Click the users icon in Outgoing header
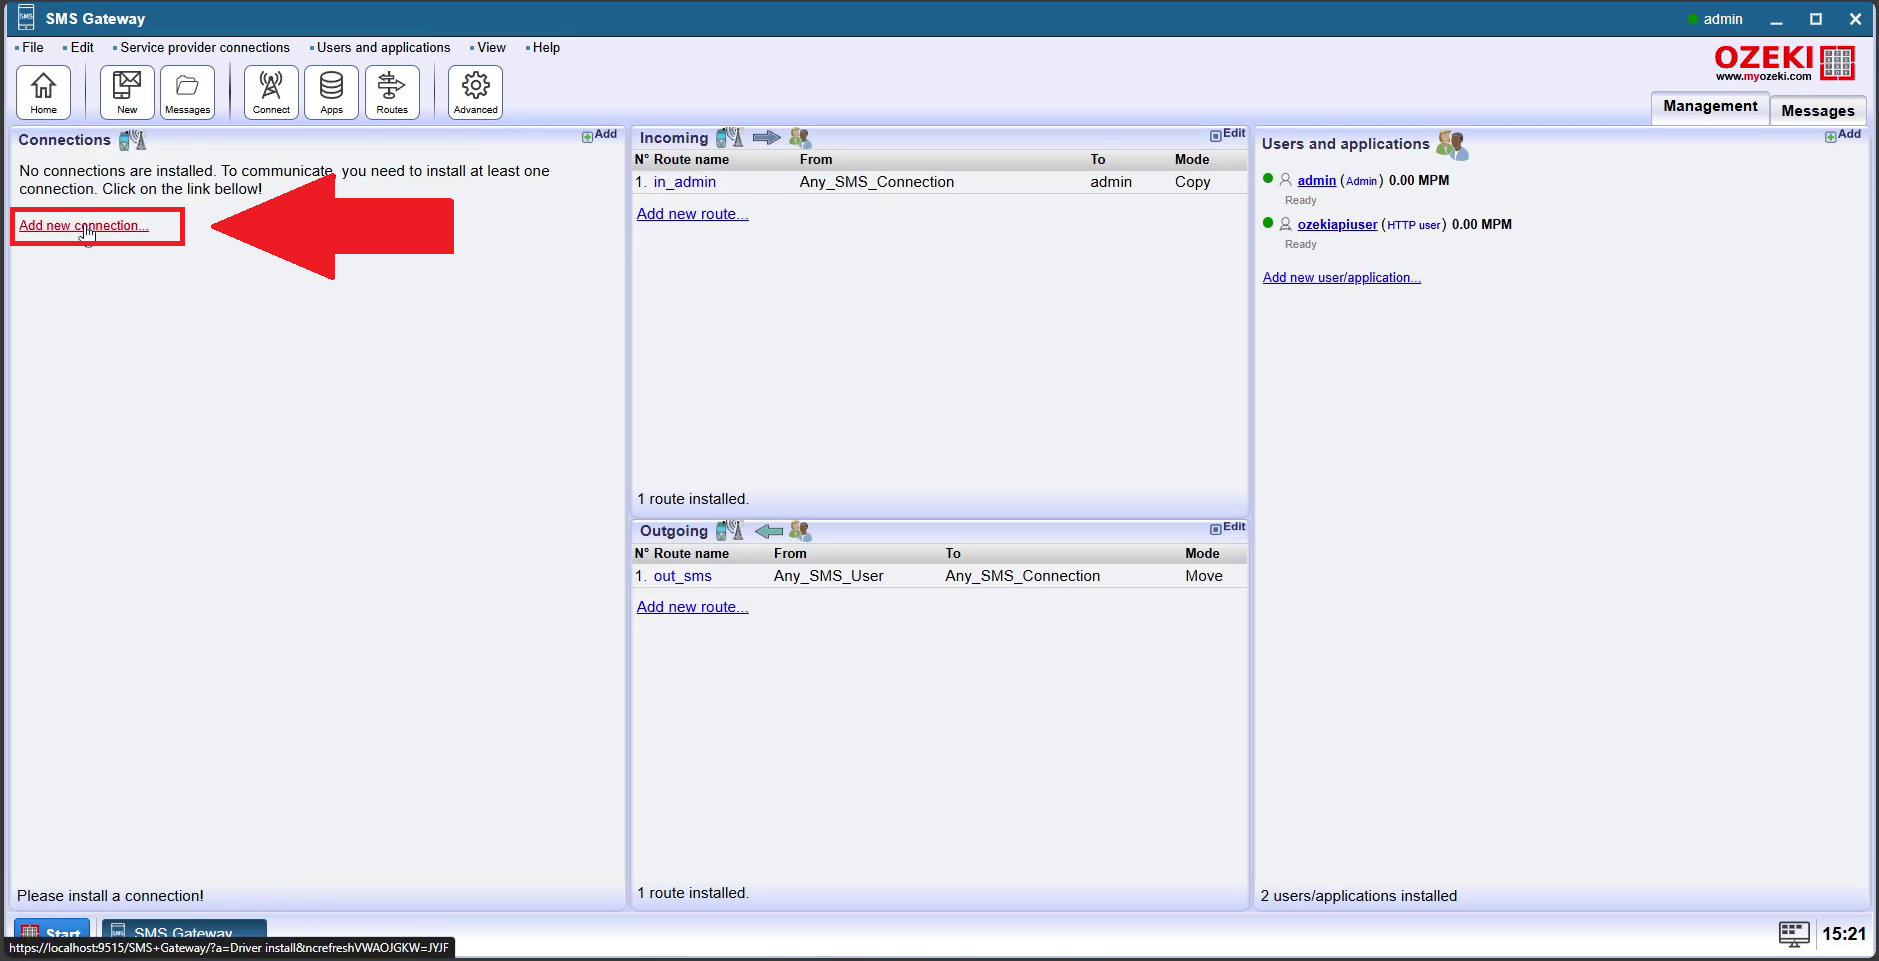 pos(799,531)
